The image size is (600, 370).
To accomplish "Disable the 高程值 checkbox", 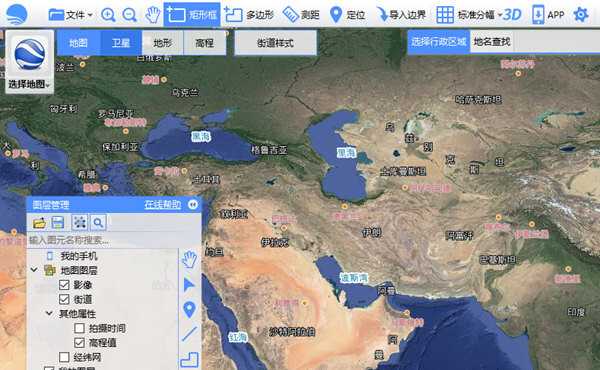I will pos(79,342).
